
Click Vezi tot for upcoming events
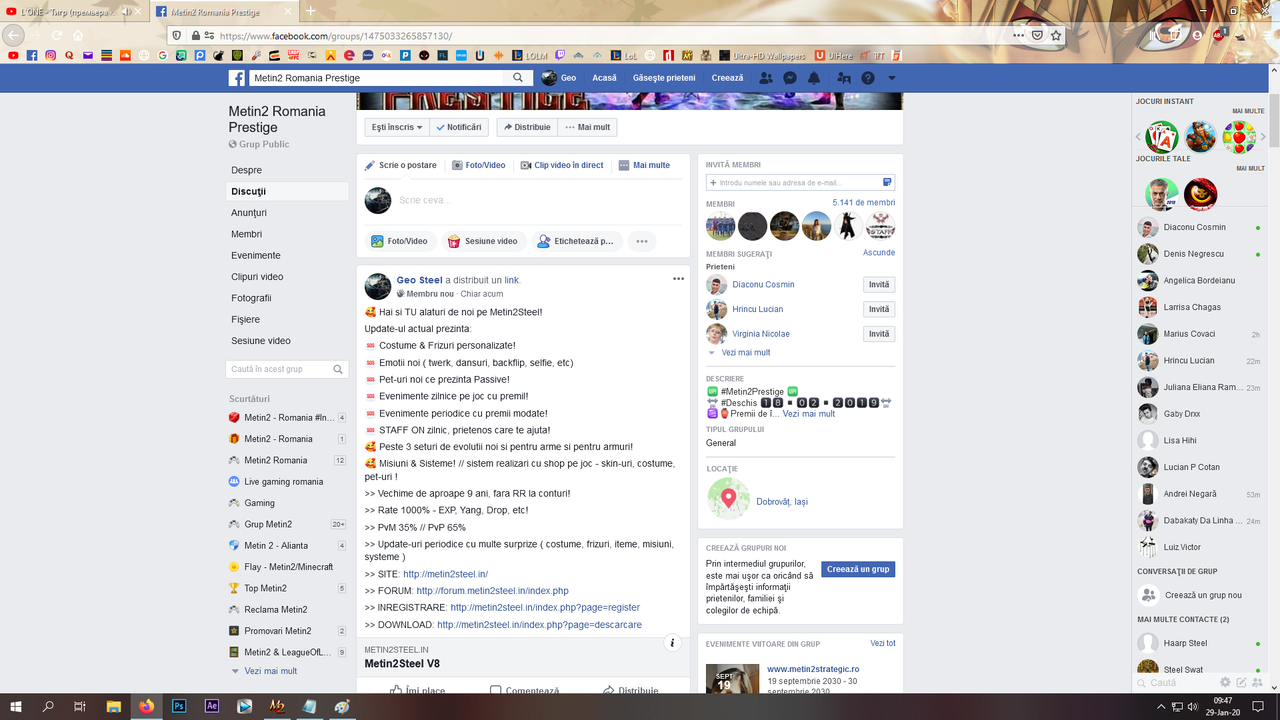pos(883,644)
